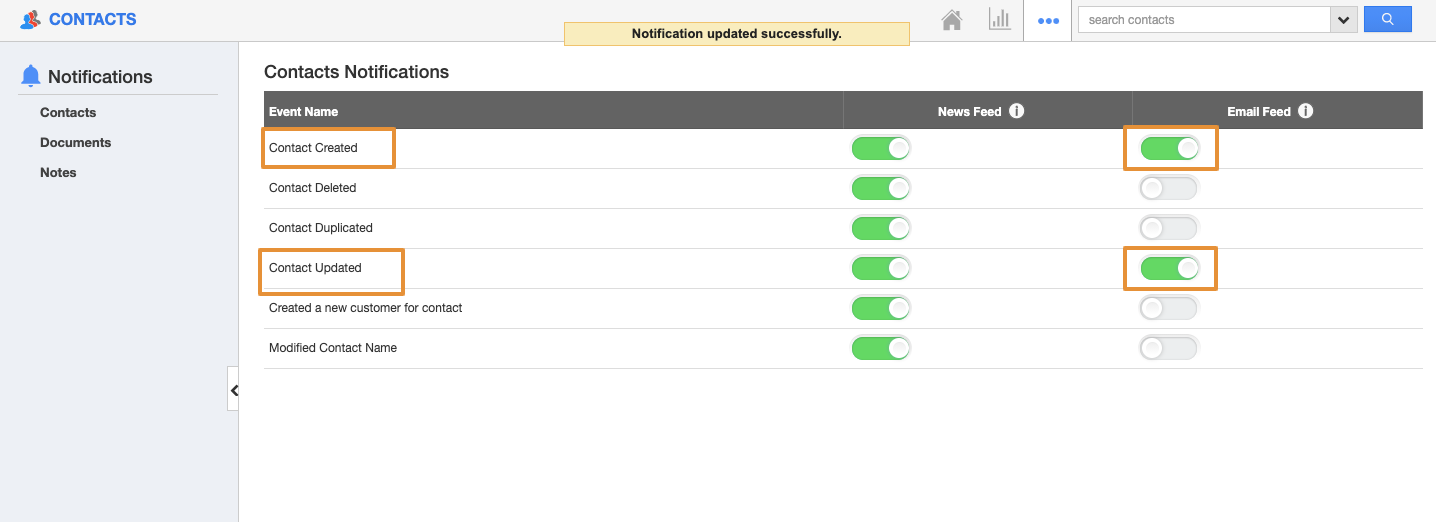The height and width of the screenshot is (522, 1436).
Task: Click the Email Feed info icon
Action: [1306, 111]
